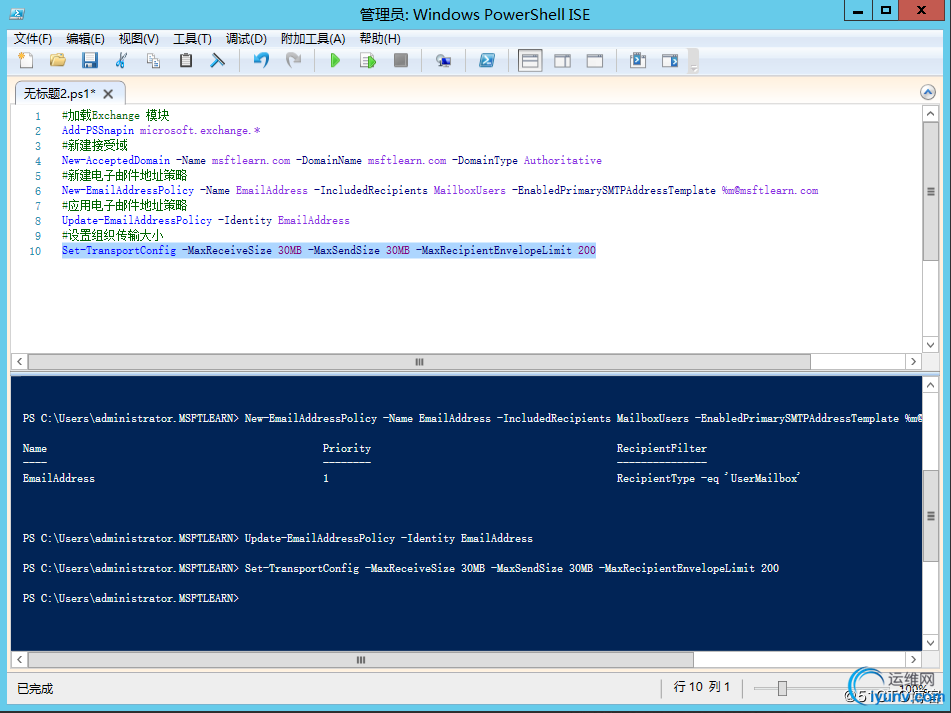The width and height of the screenshot is (951, 713).
Task: Show script pane maximized layout
Action: [x=595, y=61]
